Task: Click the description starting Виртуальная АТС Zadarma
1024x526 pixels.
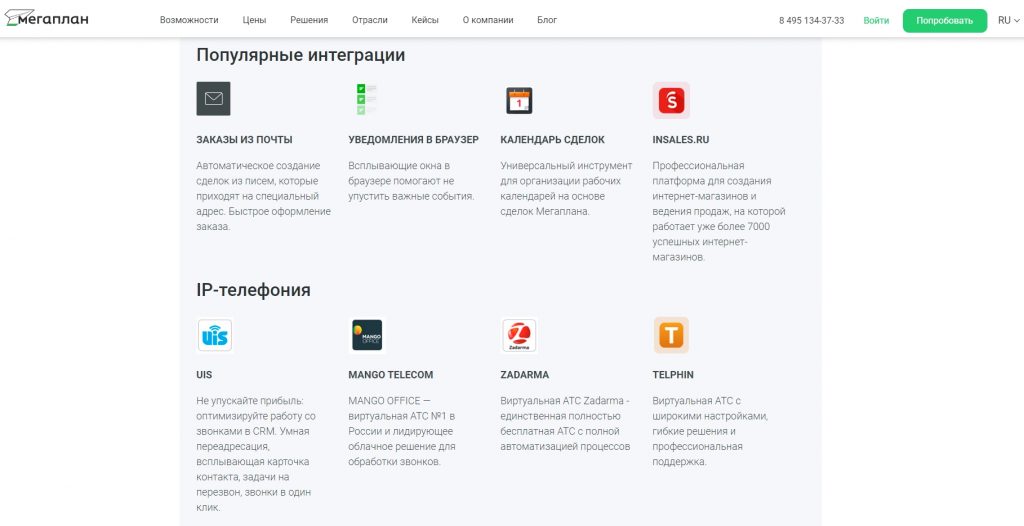Action: [566, 423]
